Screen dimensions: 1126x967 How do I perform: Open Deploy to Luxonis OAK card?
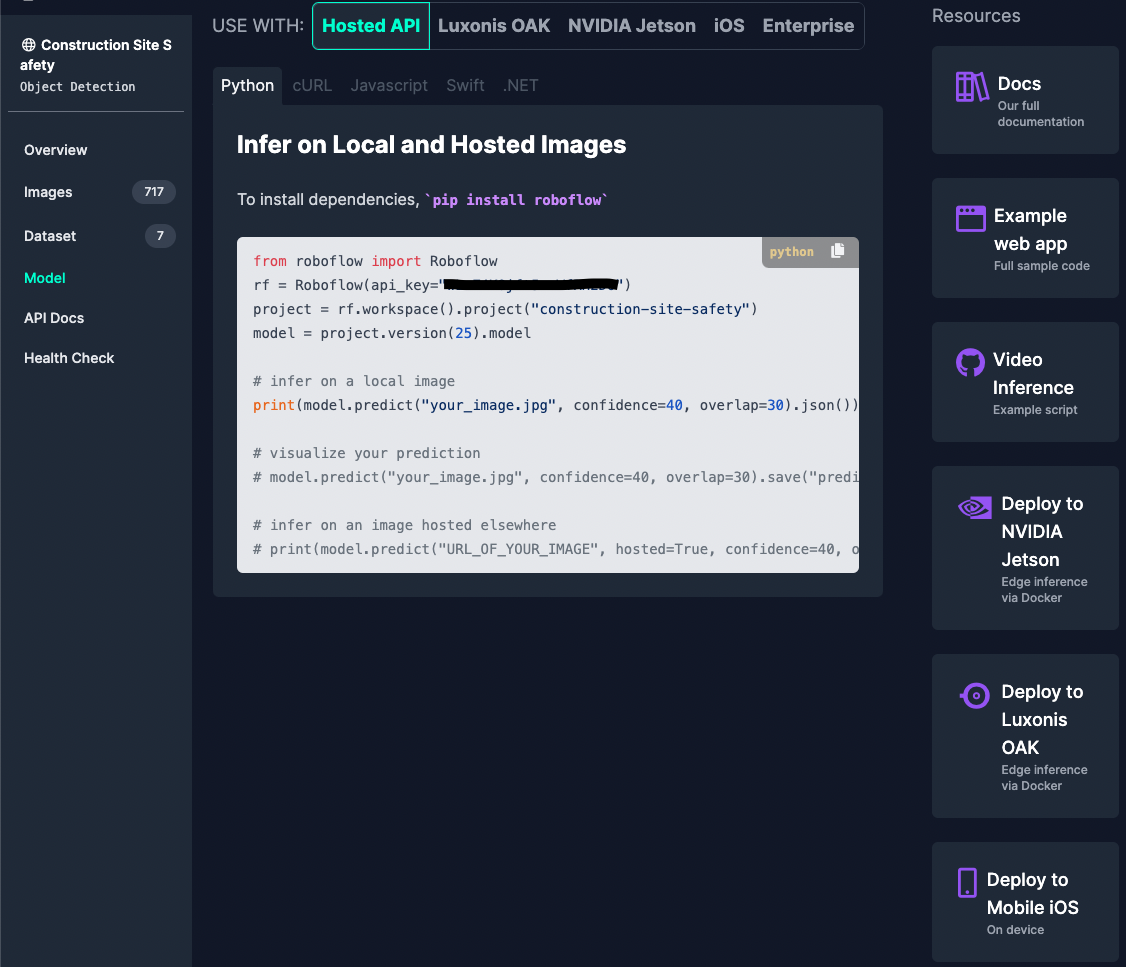click(1025, 736)
